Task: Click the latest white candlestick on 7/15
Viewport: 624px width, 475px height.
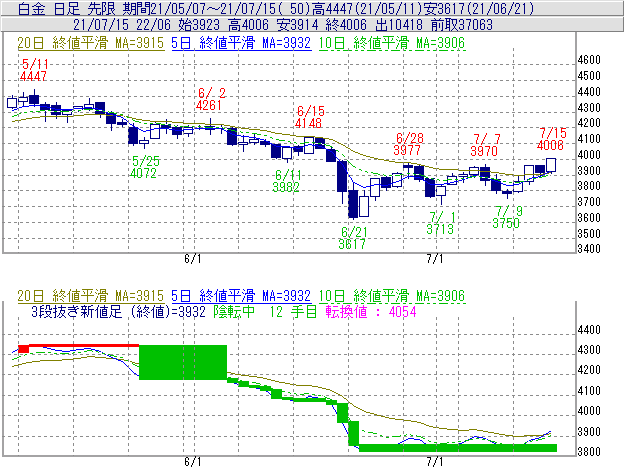Action: (x=551, y=165)
